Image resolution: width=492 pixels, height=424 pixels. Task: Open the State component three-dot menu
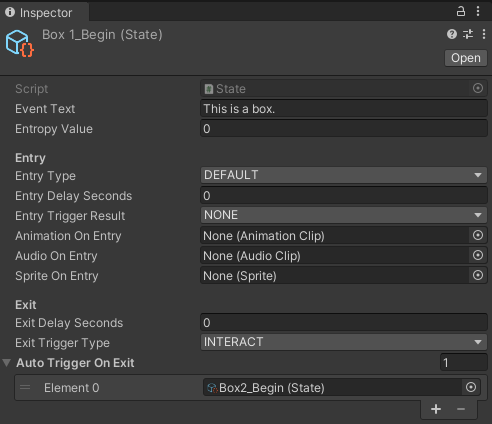pos(484,34)
